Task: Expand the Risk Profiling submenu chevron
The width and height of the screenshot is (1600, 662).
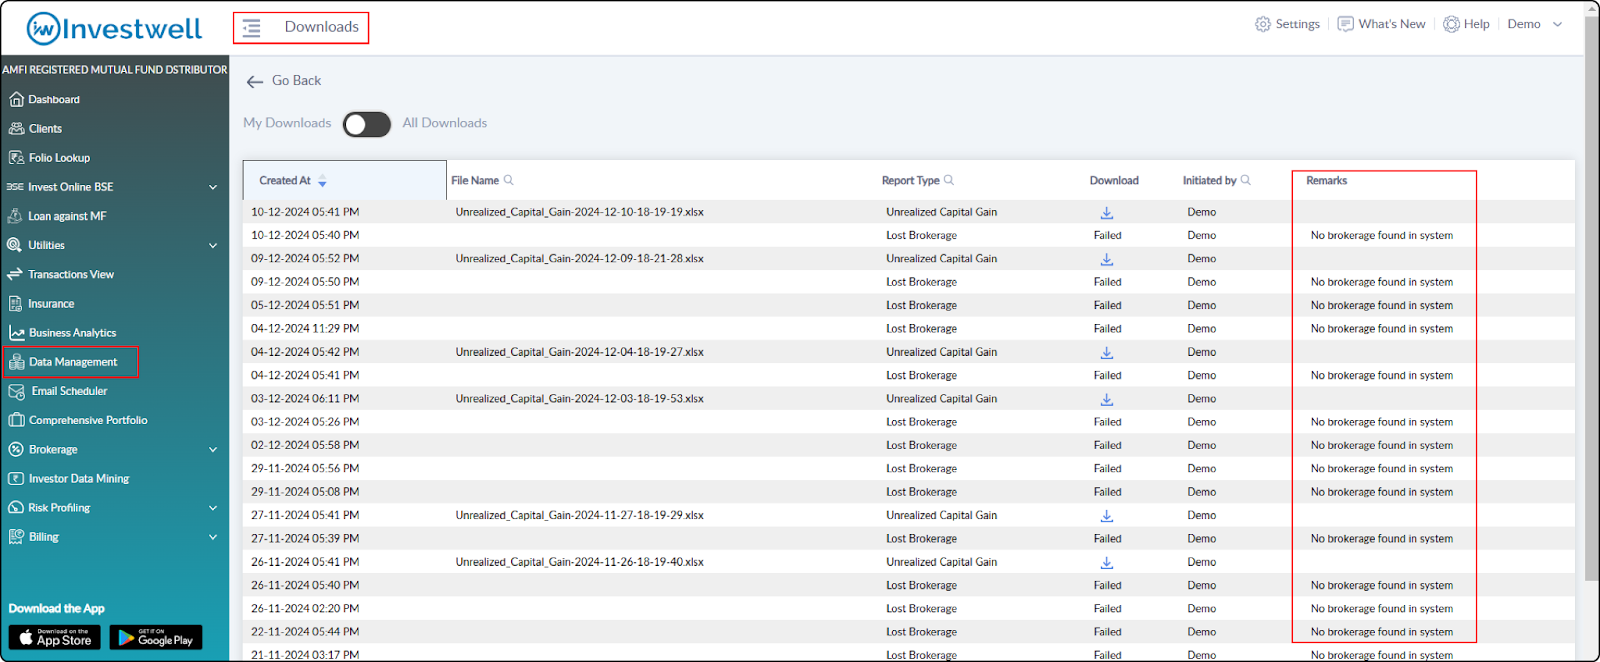Action: point(213,508)
